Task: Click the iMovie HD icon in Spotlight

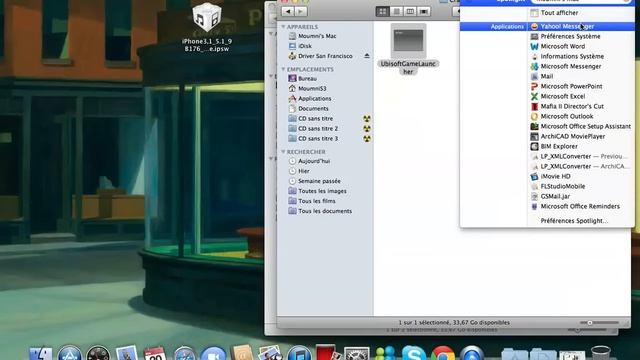Action: coord(534,176)
